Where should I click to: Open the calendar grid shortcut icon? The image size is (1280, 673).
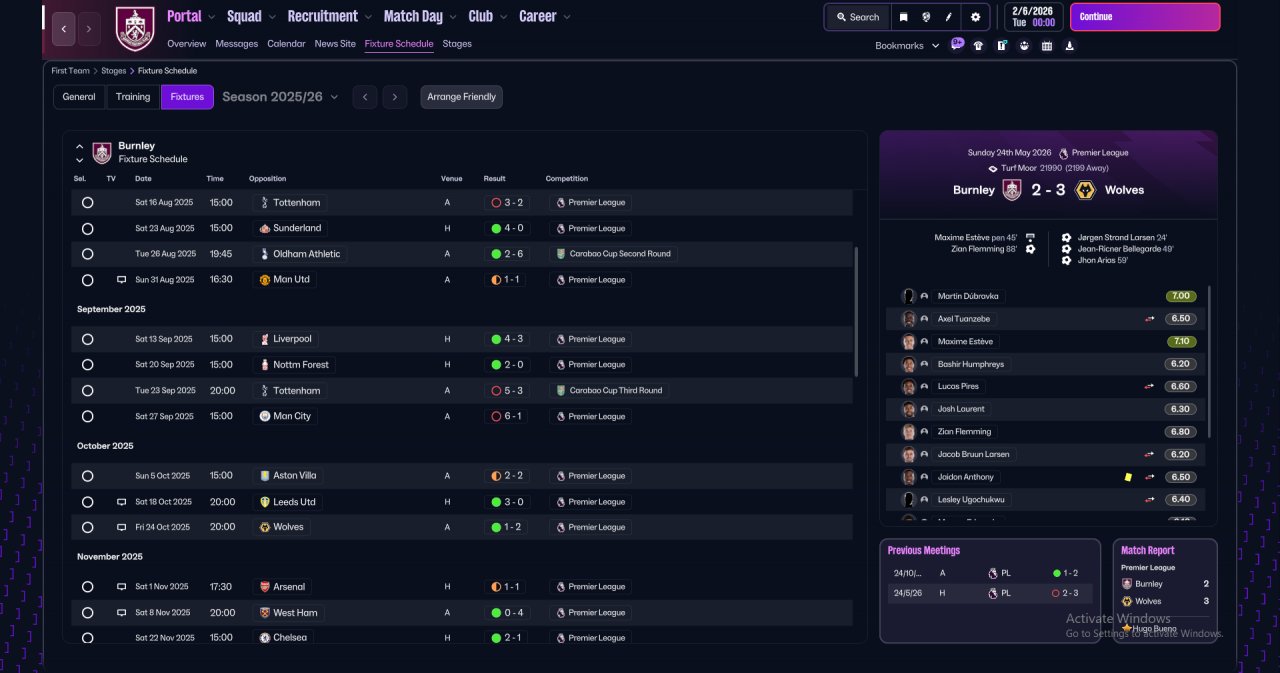pyautogui.click(x=1047, y=45)
